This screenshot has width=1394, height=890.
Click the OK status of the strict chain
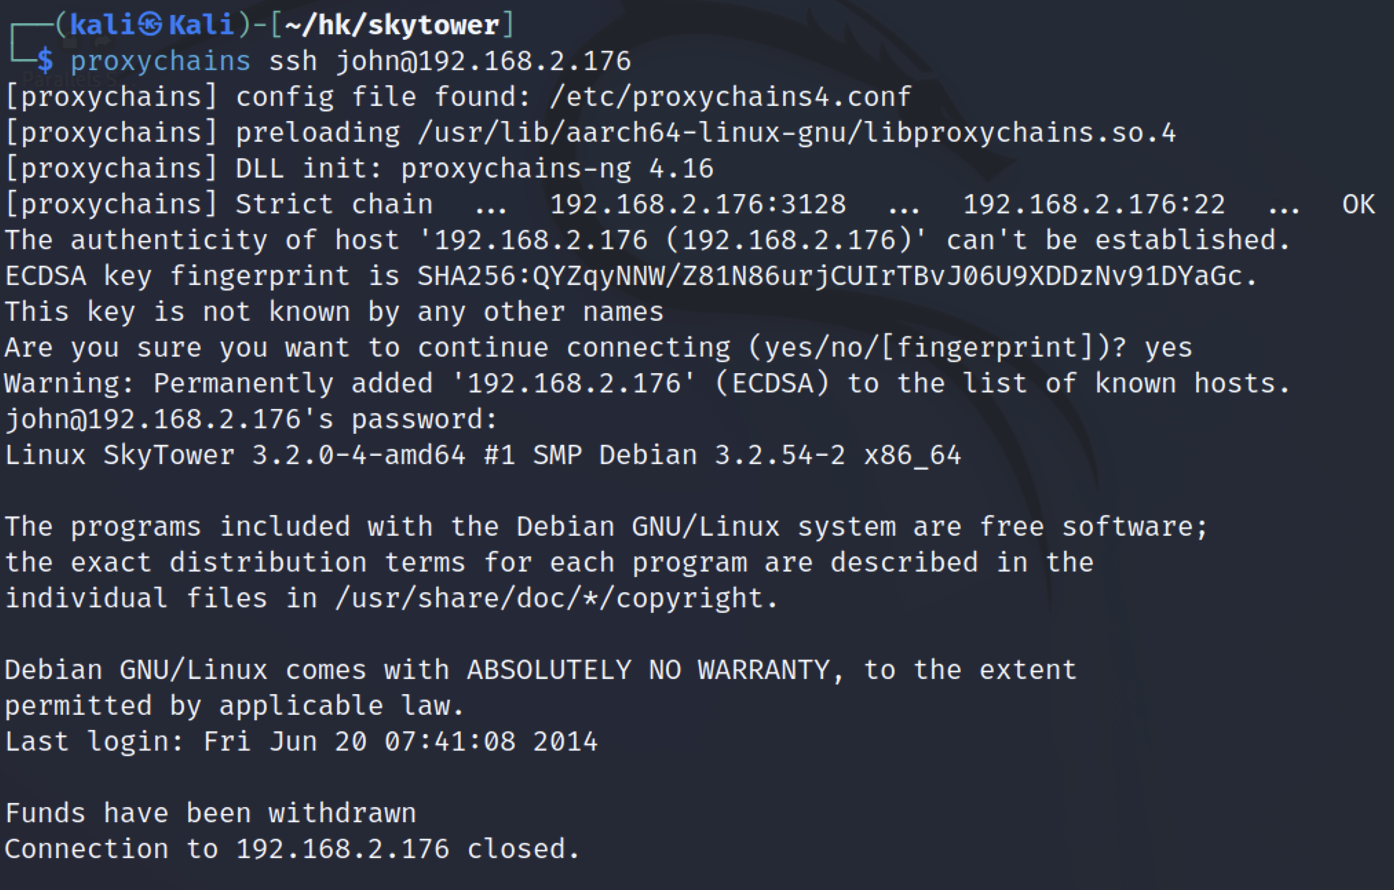click(1358, 205)
